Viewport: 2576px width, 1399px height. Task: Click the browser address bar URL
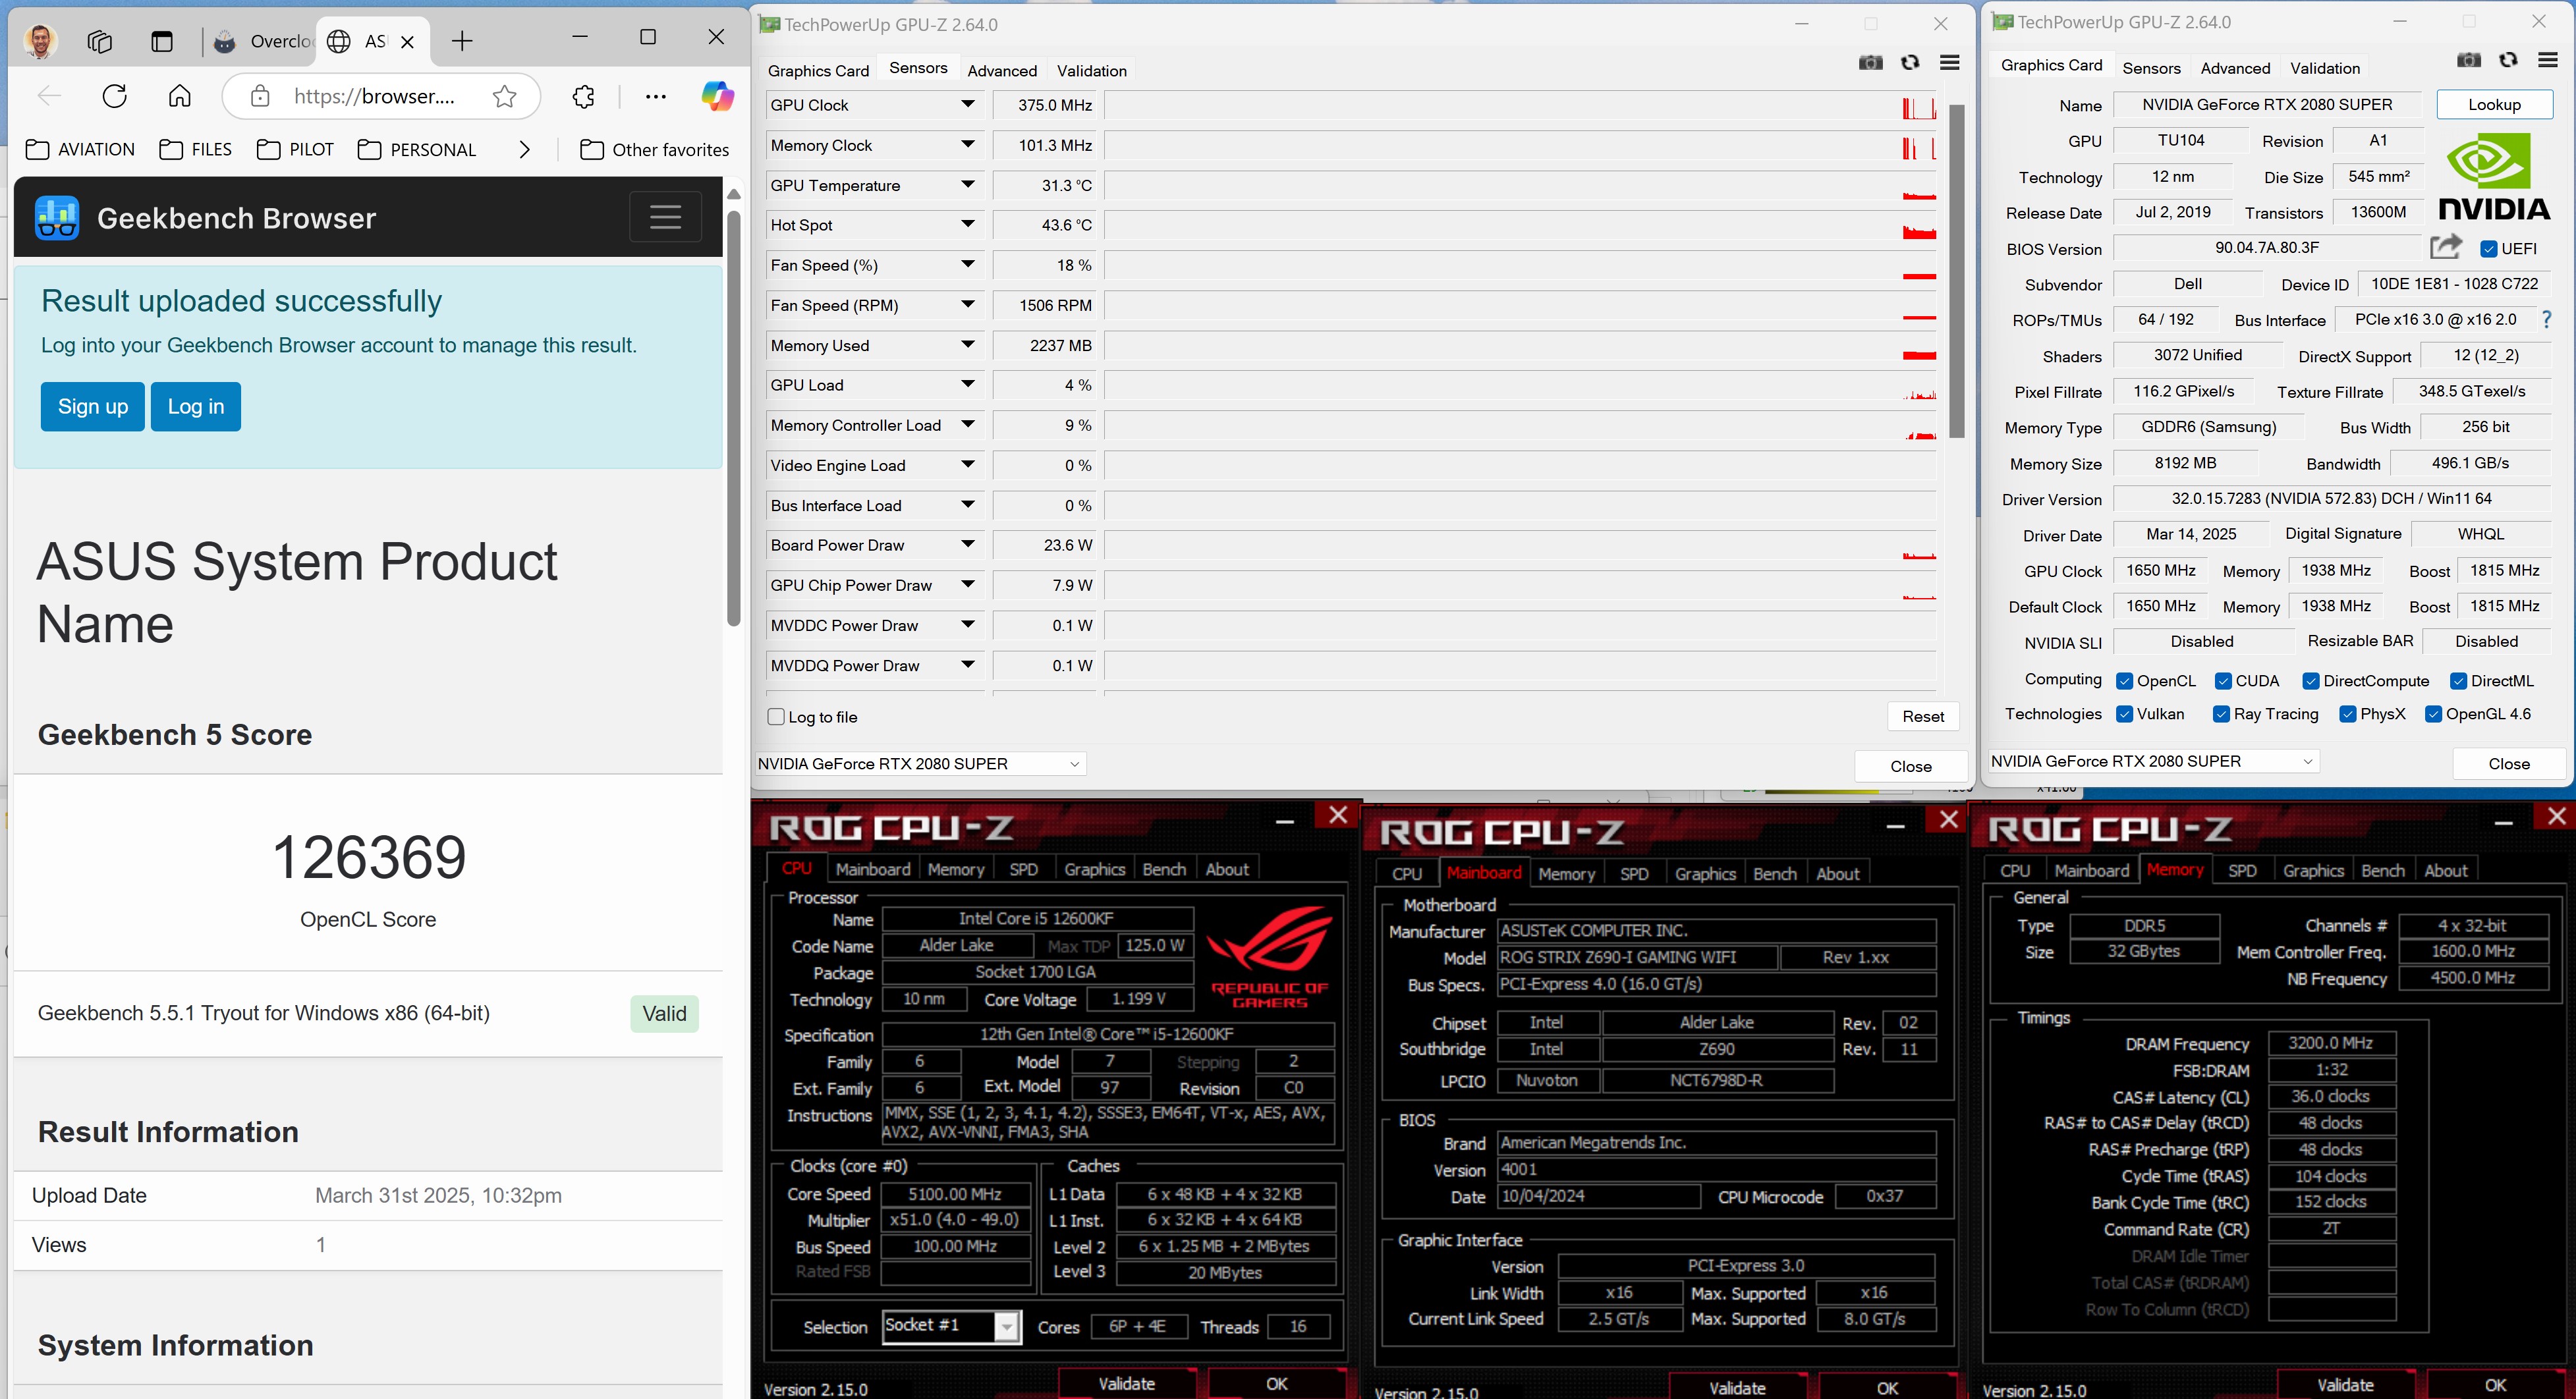[374, 96]
